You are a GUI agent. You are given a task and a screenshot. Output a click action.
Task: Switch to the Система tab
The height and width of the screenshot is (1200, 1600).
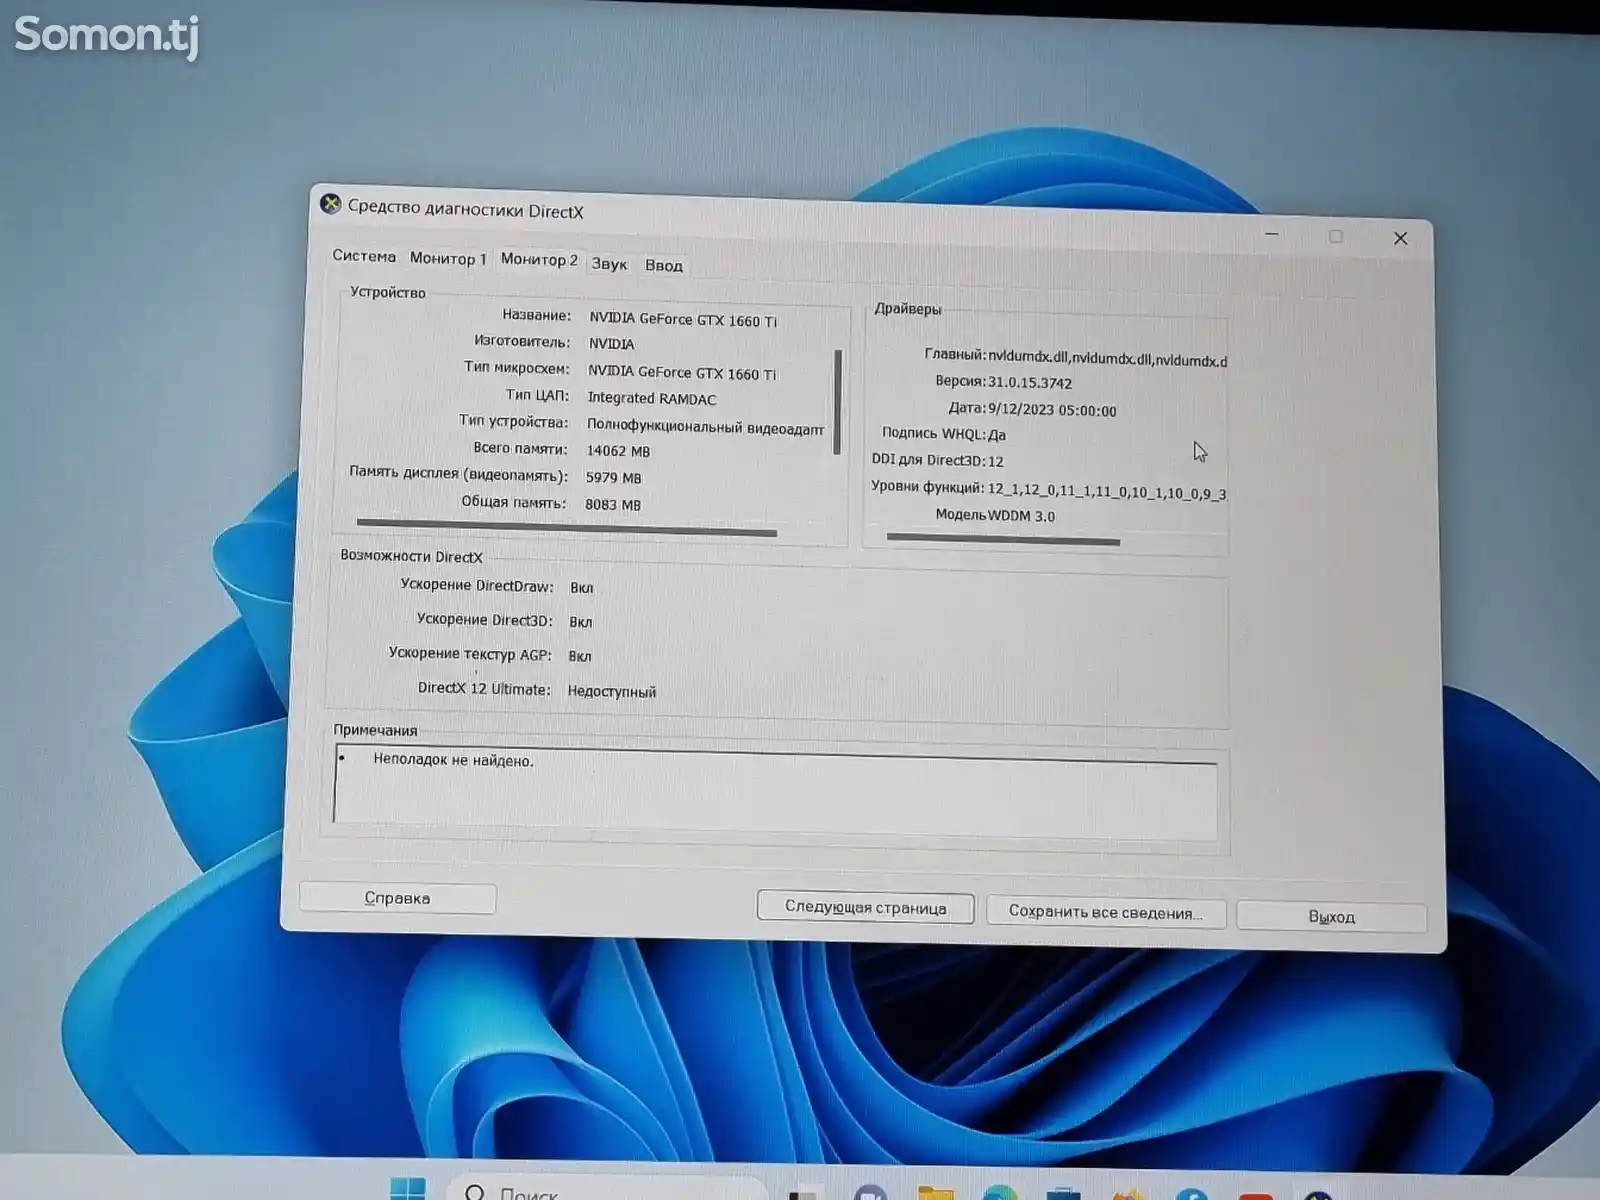click(x=364, y=256)
